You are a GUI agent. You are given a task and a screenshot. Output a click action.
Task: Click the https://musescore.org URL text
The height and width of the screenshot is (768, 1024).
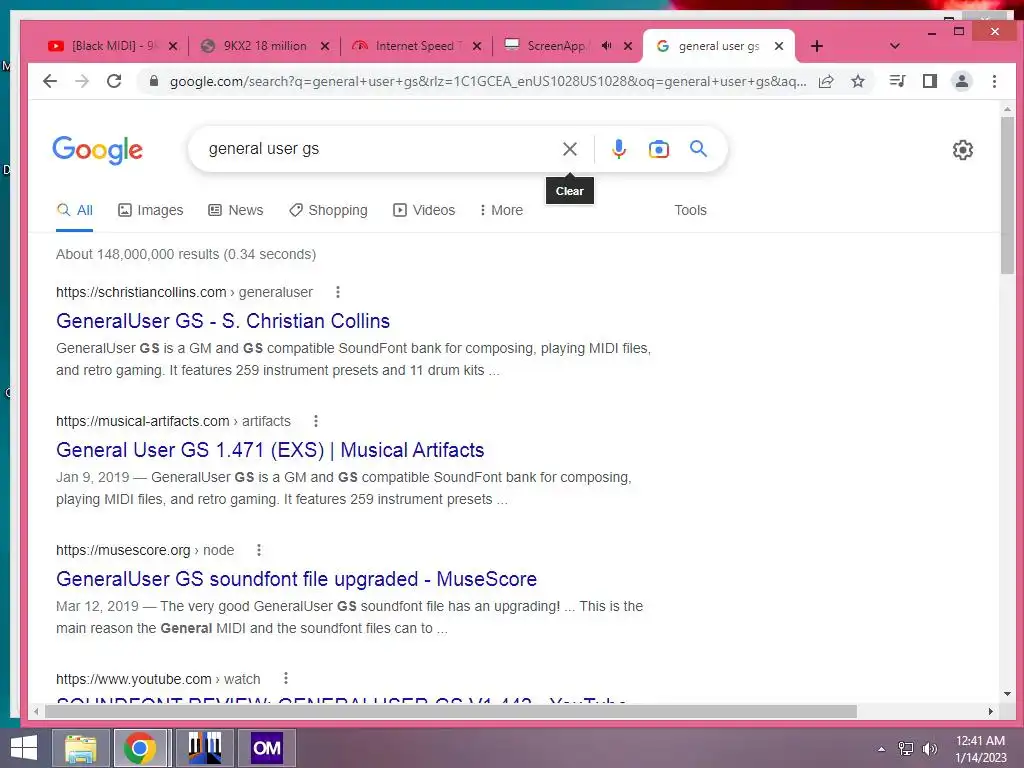click(x=123, y=550)
